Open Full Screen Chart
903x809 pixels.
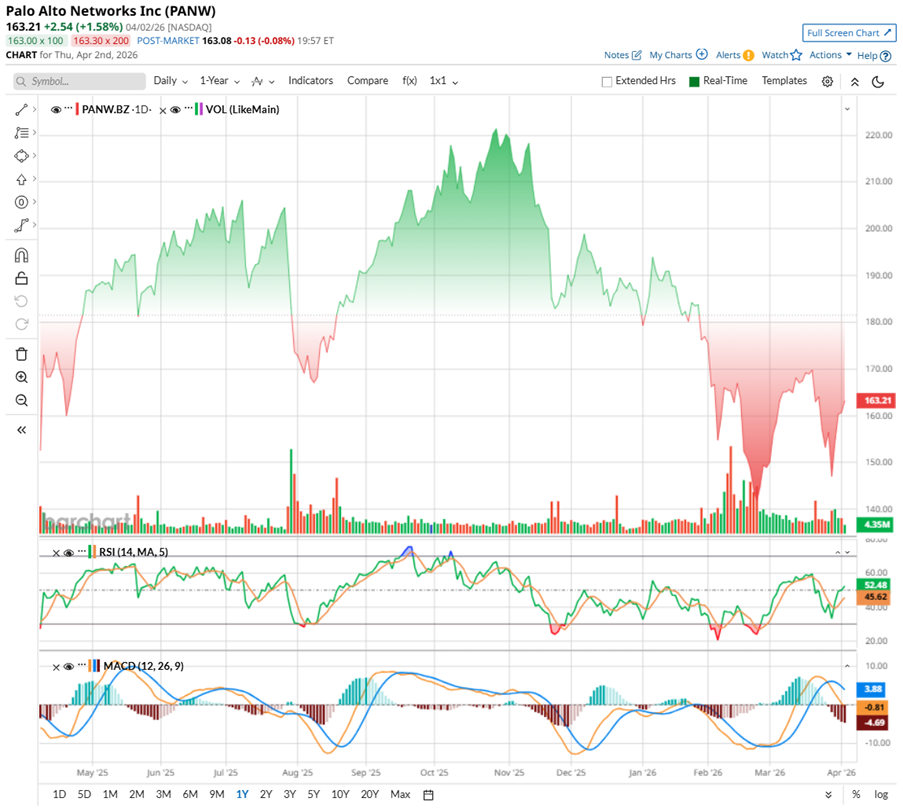pyautogui.click(x=849, y=33)
